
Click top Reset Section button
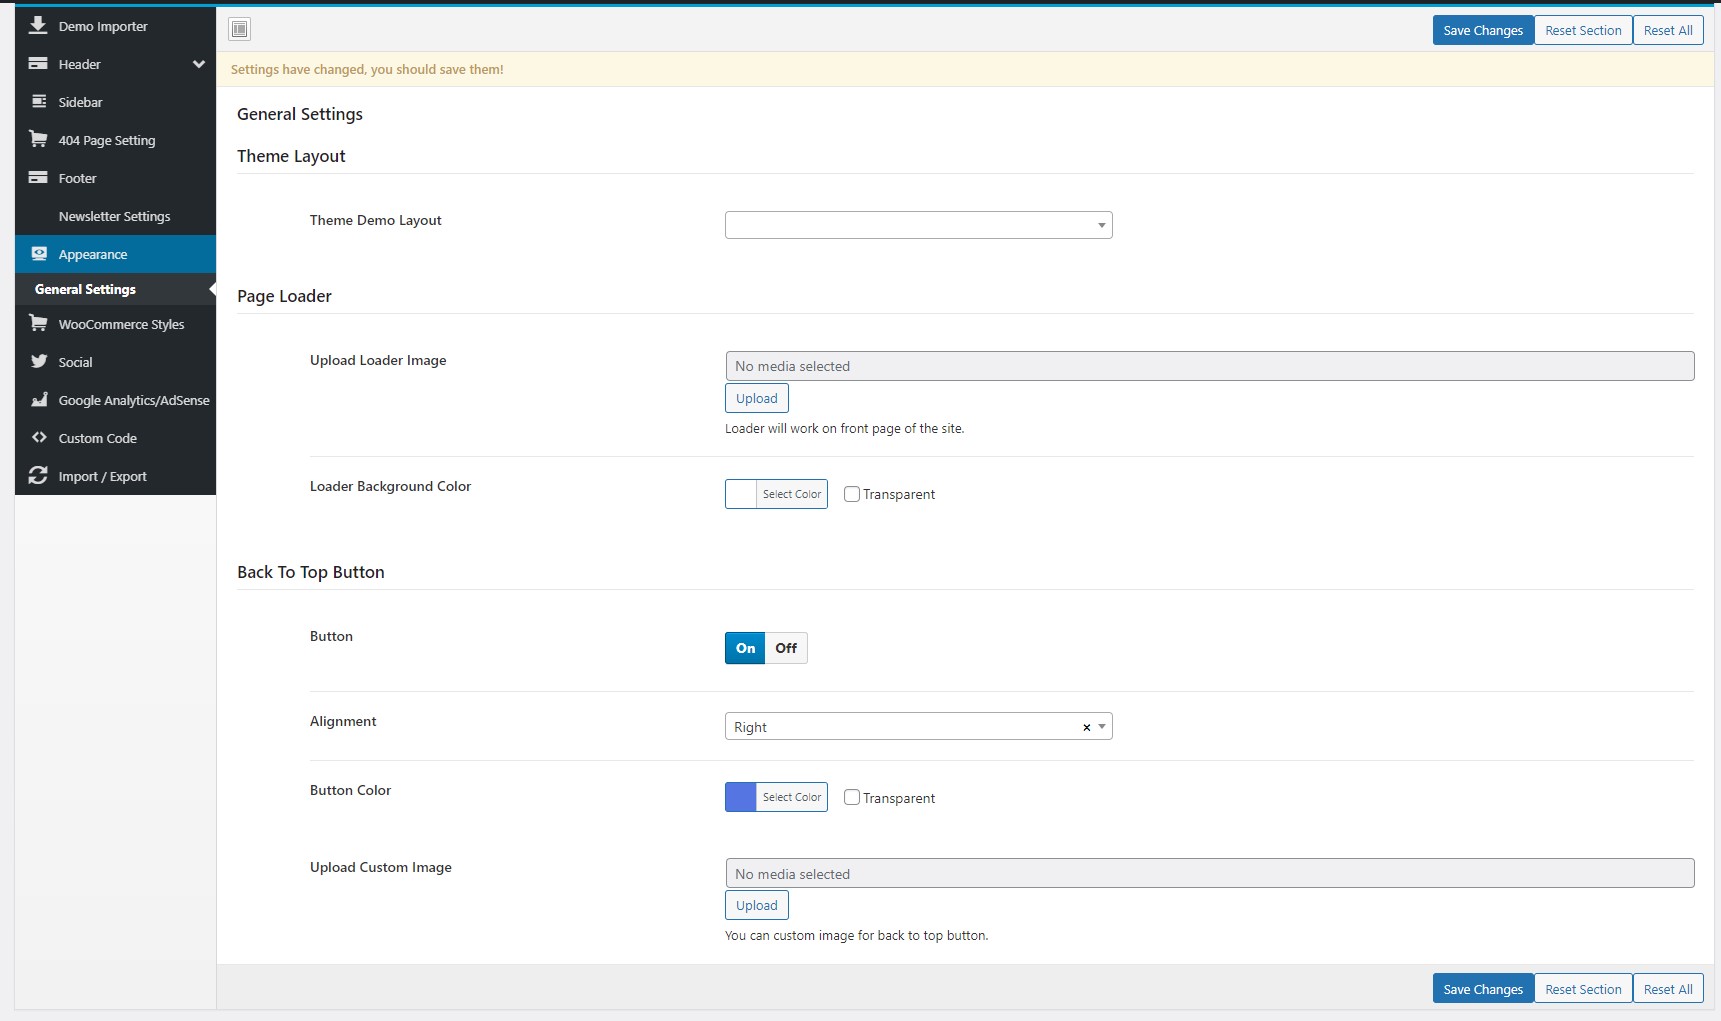coord(1583,30)
